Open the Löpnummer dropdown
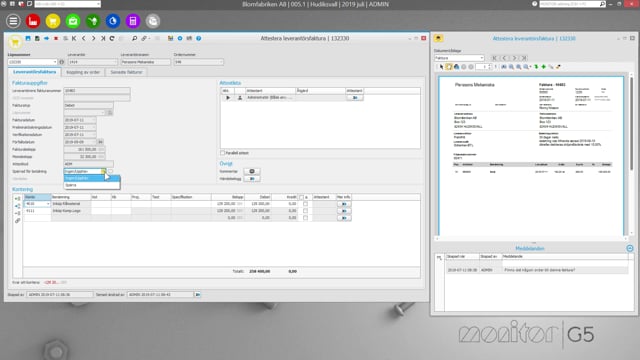This screenshot has width=640, height=360. click(x=55, y=62)
